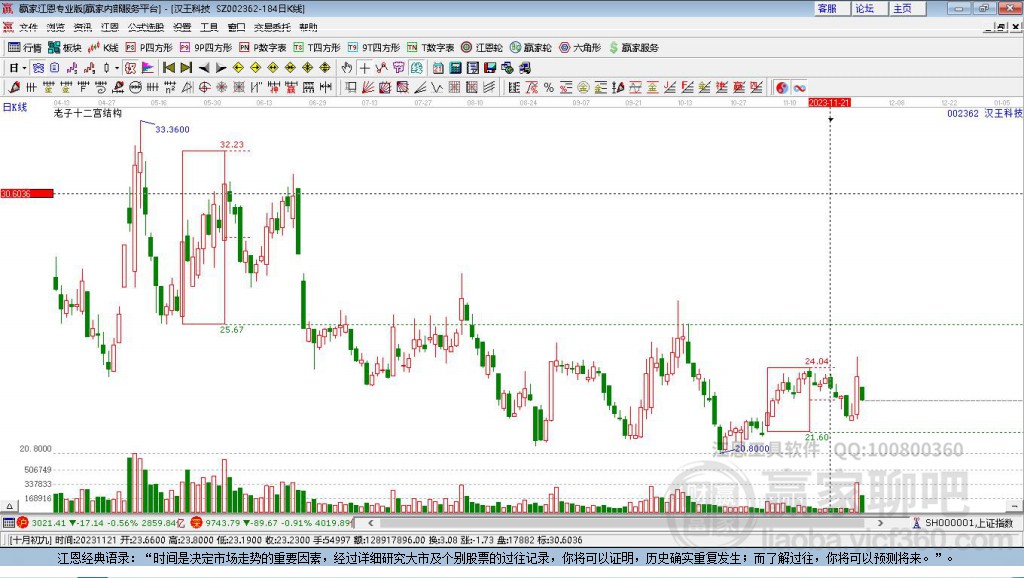Open the 江恩 menu

pos(110,27)
